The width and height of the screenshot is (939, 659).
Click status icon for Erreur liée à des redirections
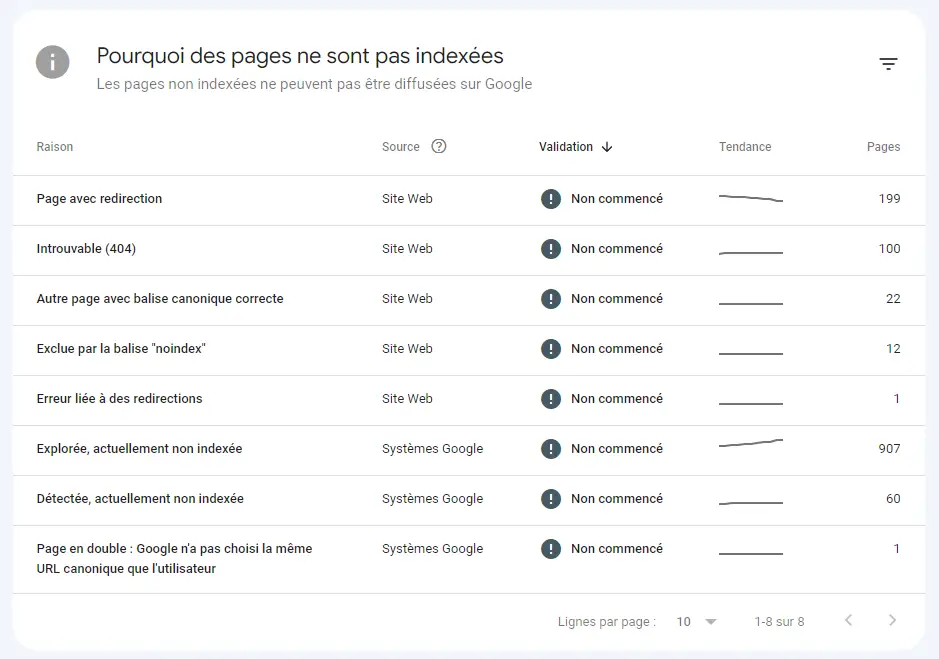(x=550, y=399)
